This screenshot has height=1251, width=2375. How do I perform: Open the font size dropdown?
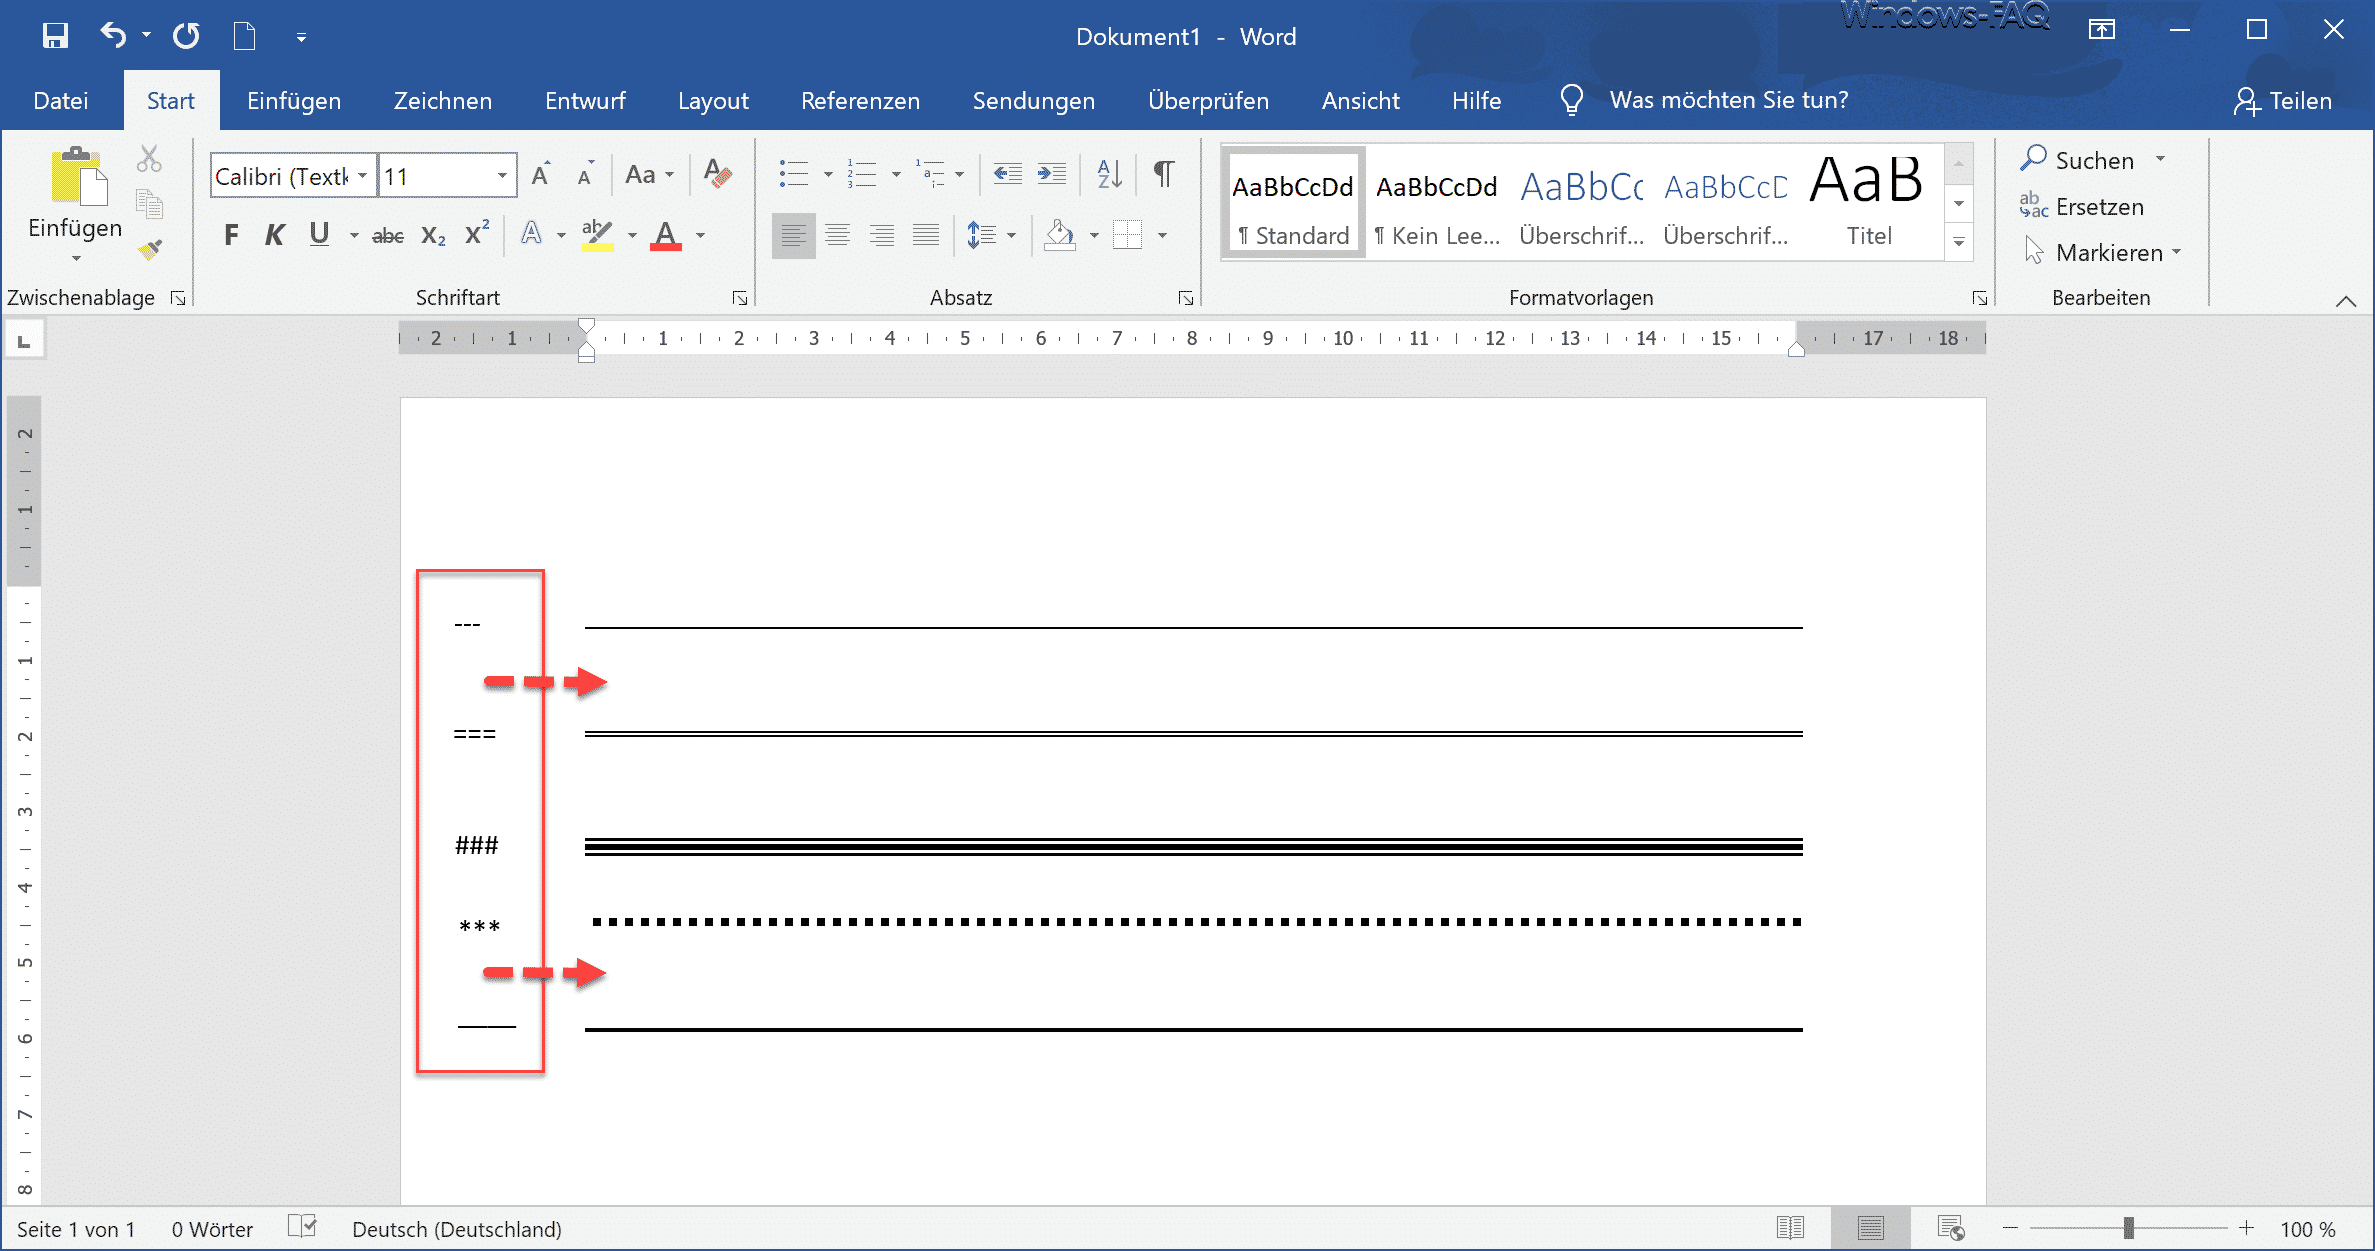click(x=502, y=177)
